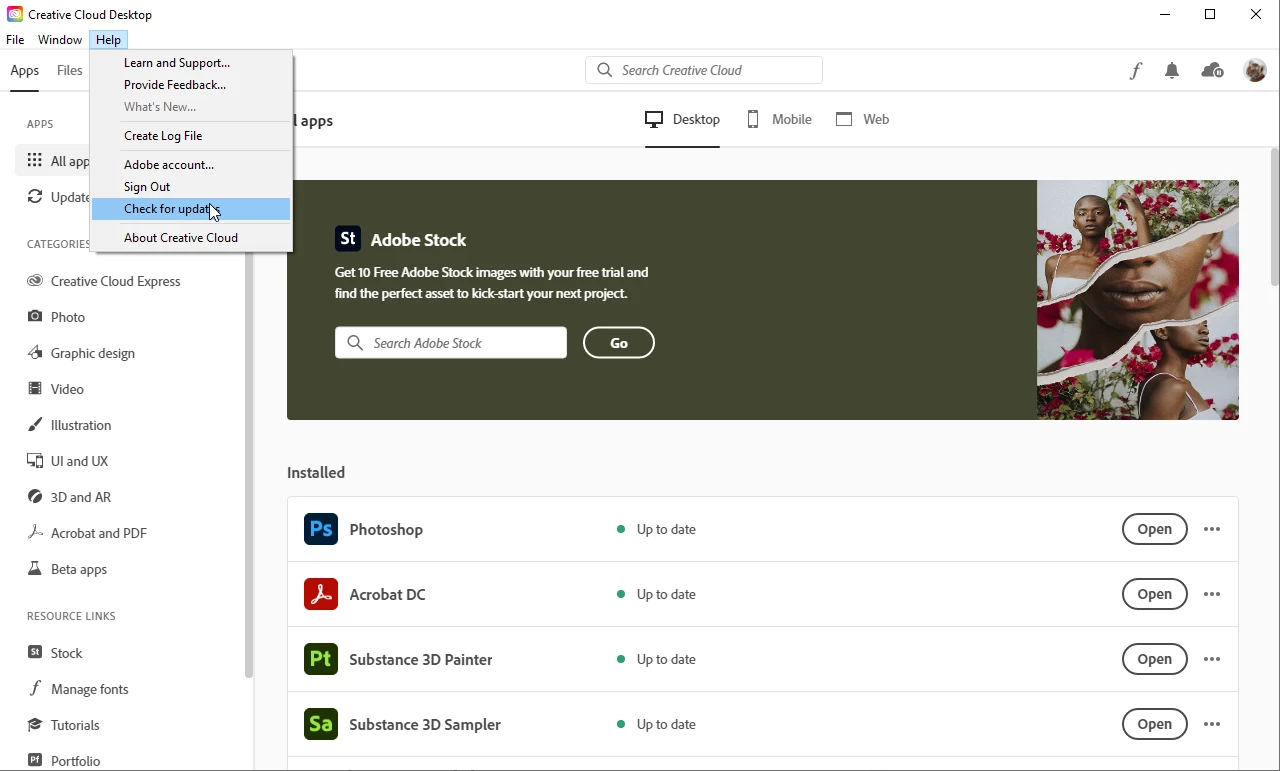The width and height of the screenshot is (1280, 771).
Task: Select the Video category
Action: [x=56, y=389]
